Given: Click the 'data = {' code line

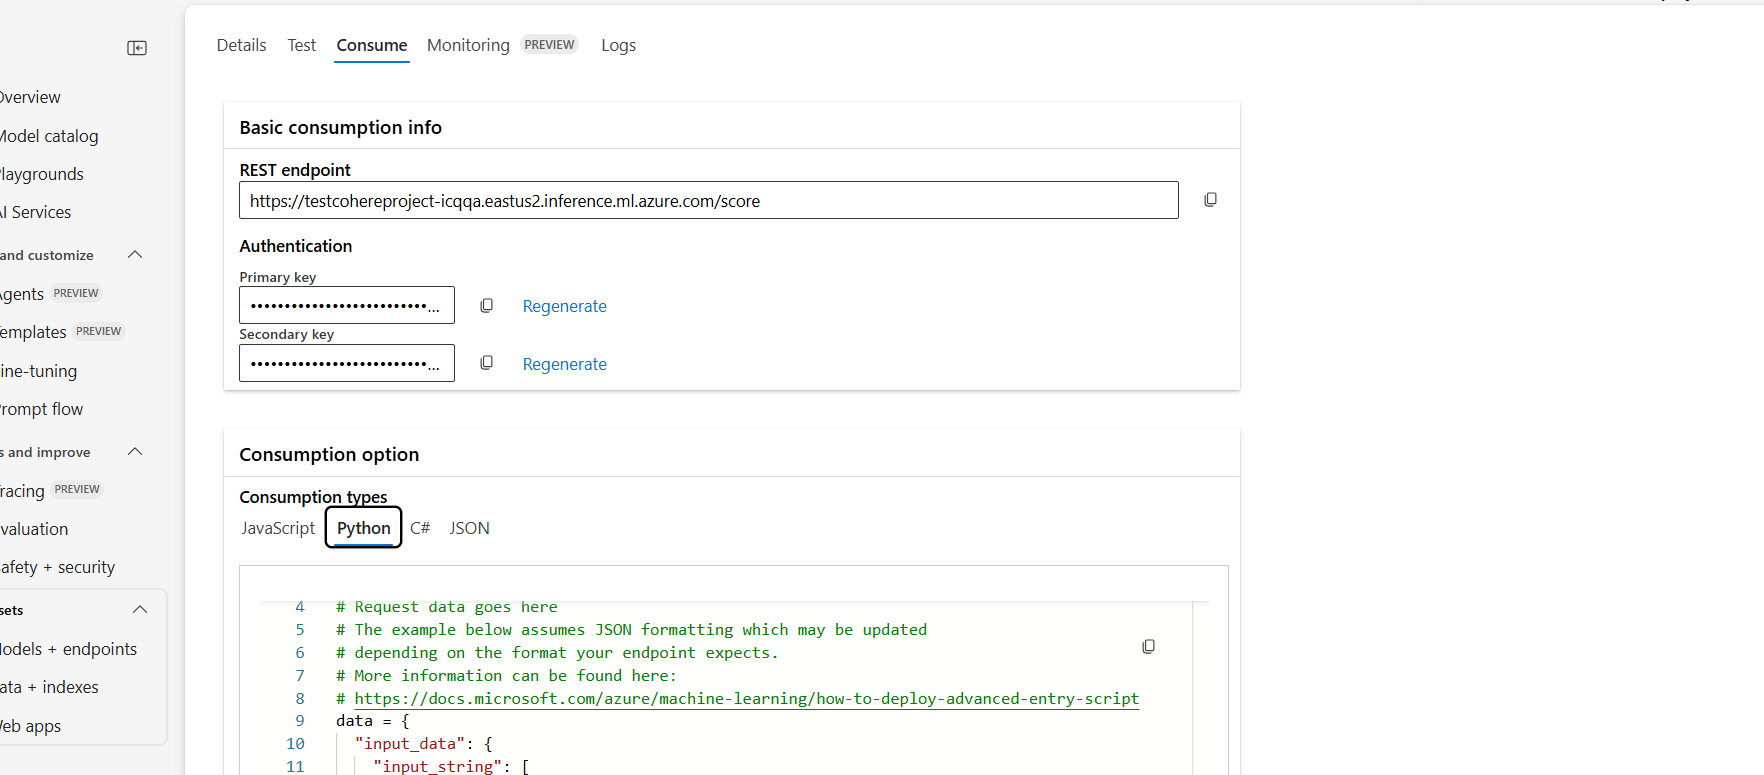Looking at the screenshot, I should (x=373, y=721).
